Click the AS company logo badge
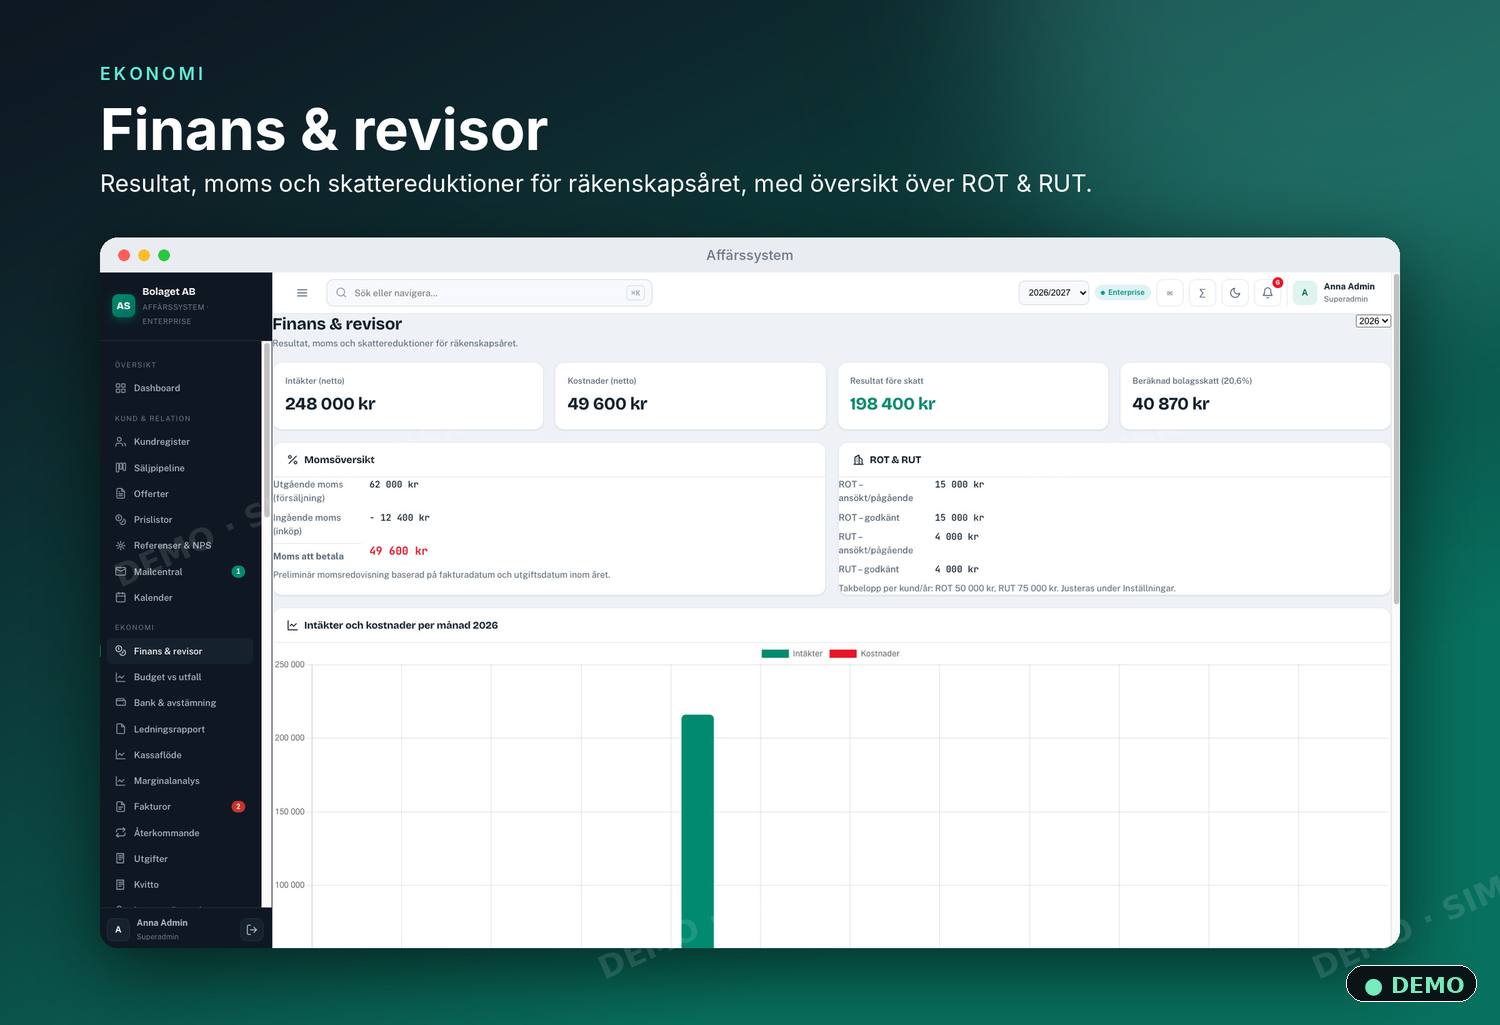 (x=123, y=306)
